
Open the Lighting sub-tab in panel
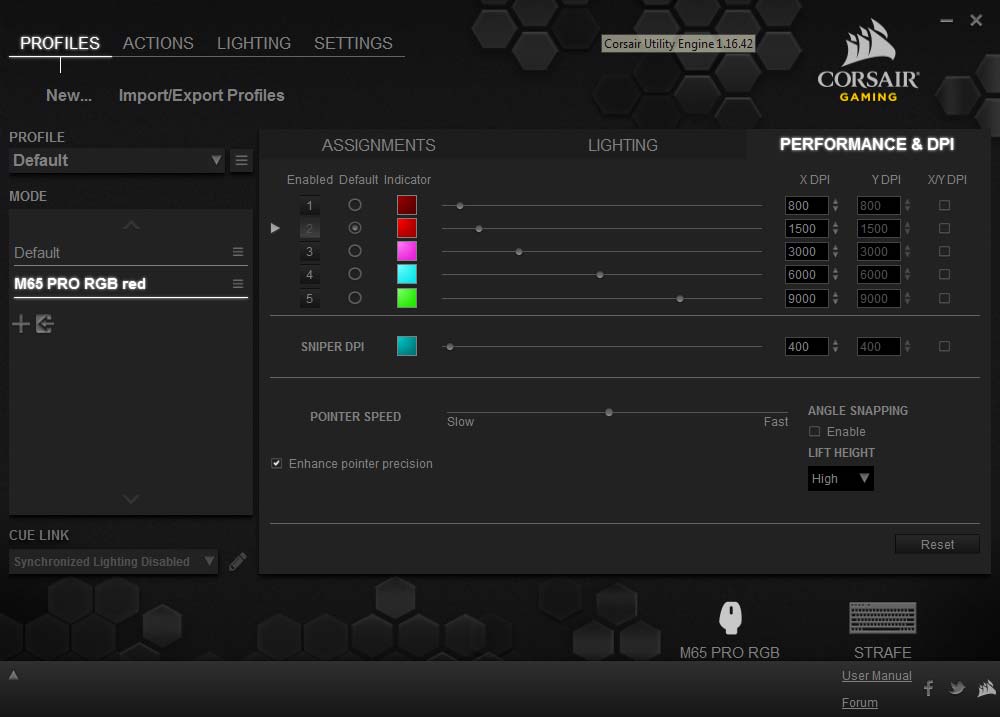coord(623,145)
